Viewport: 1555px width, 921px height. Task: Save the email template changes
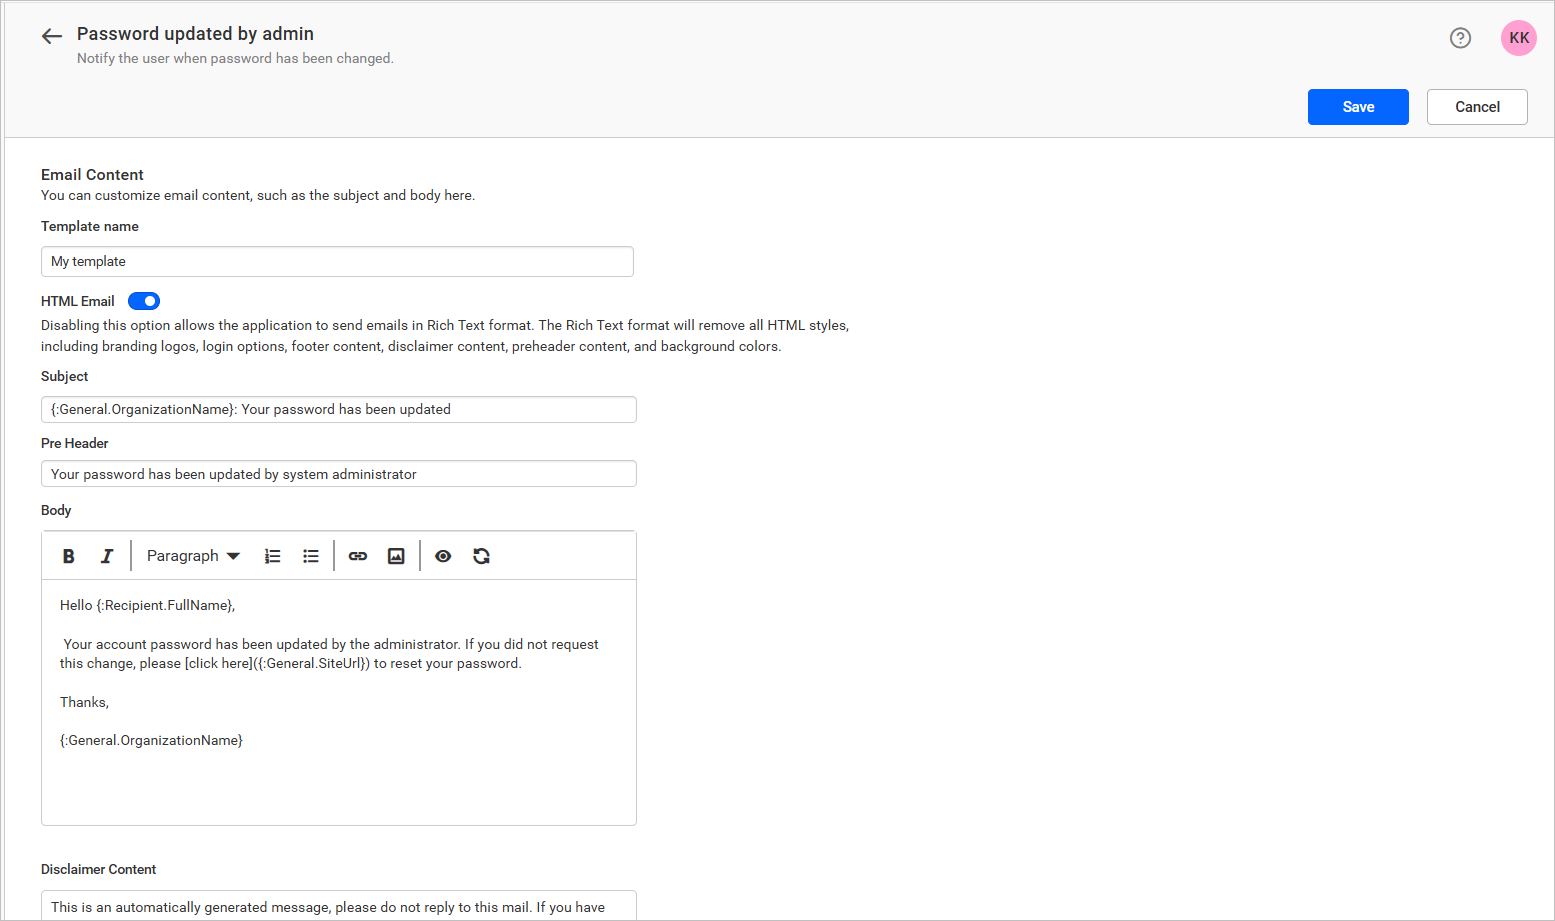(1357, 106)
